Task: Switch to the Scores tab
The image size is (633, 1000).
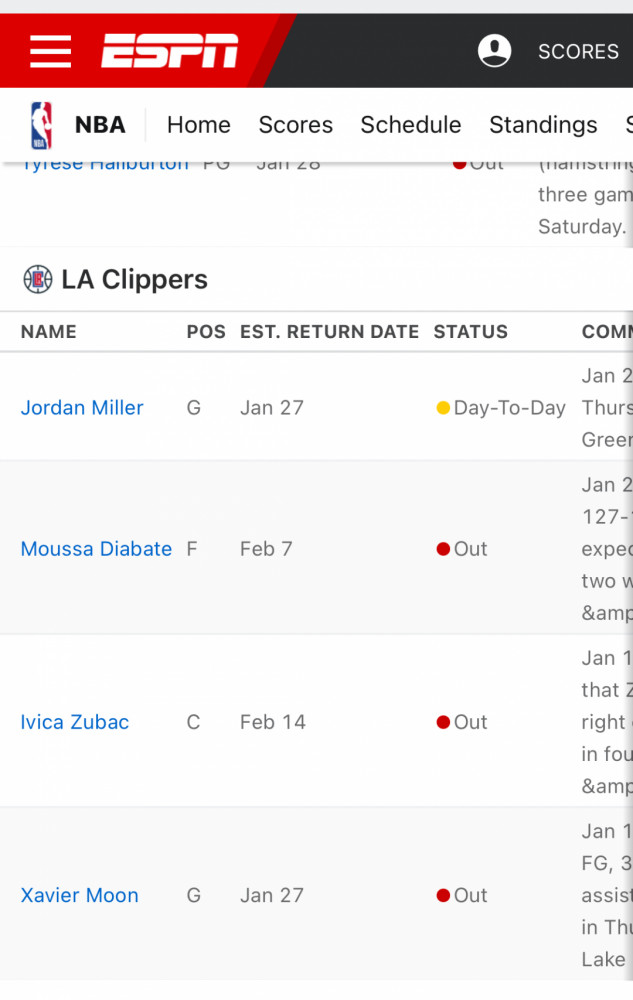Action: coord(296,124)
